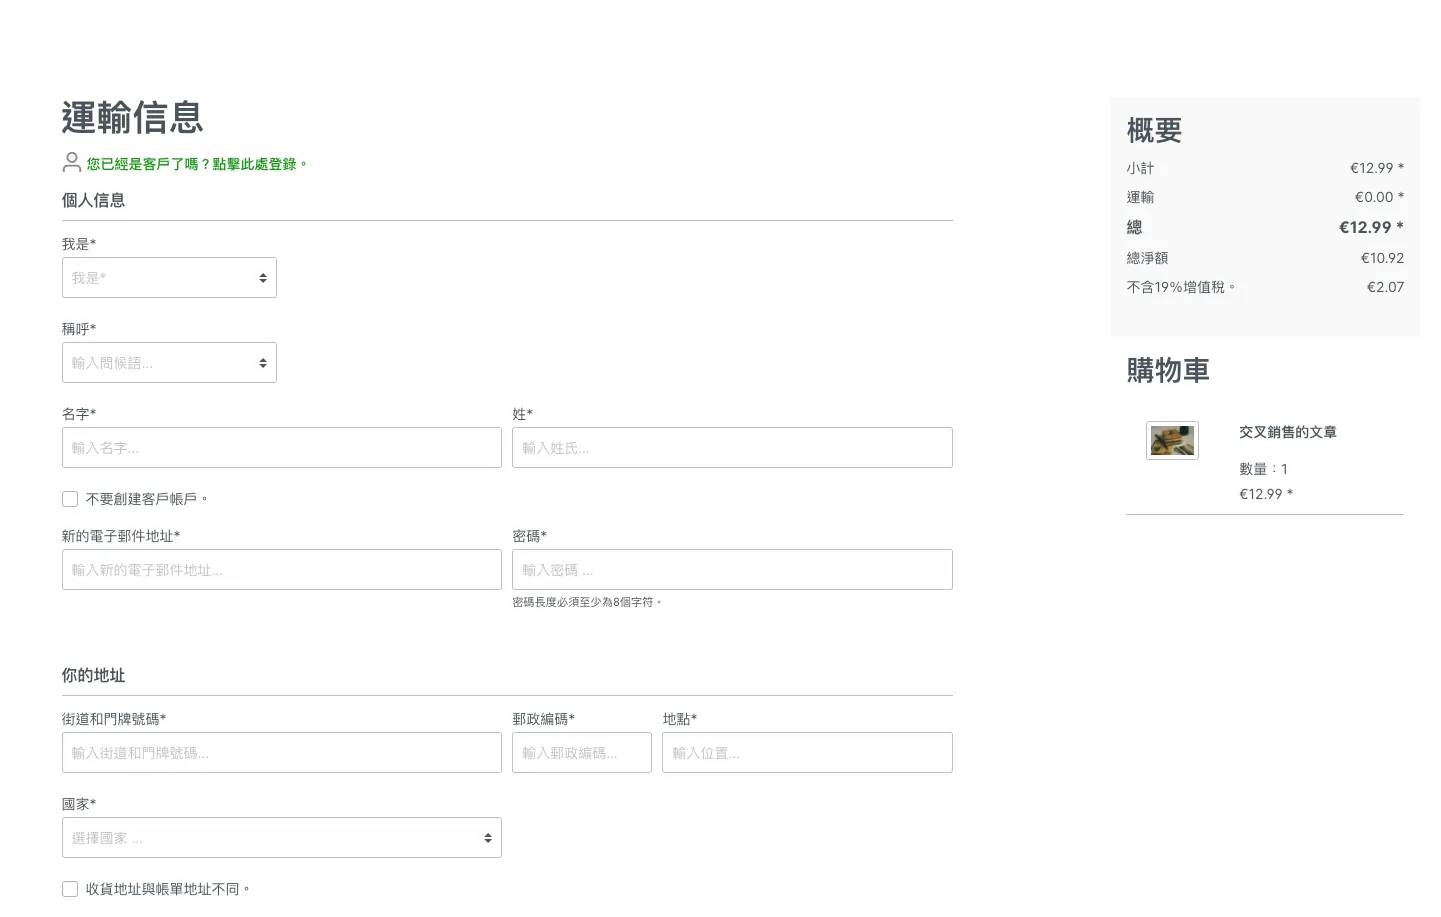The width and height of the screenshot is (1441, 917).
Task: Click the product thumbnail under 購物車
Action: pyautogui.click(x=1172, y=440)
